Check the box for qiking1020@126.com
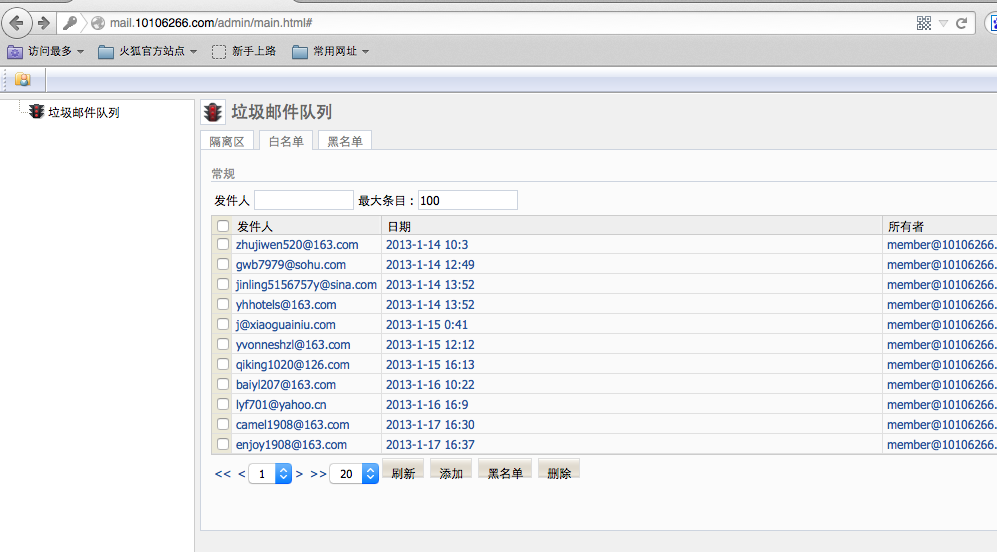This screenshot has width=997, height=552. point(223,364)
